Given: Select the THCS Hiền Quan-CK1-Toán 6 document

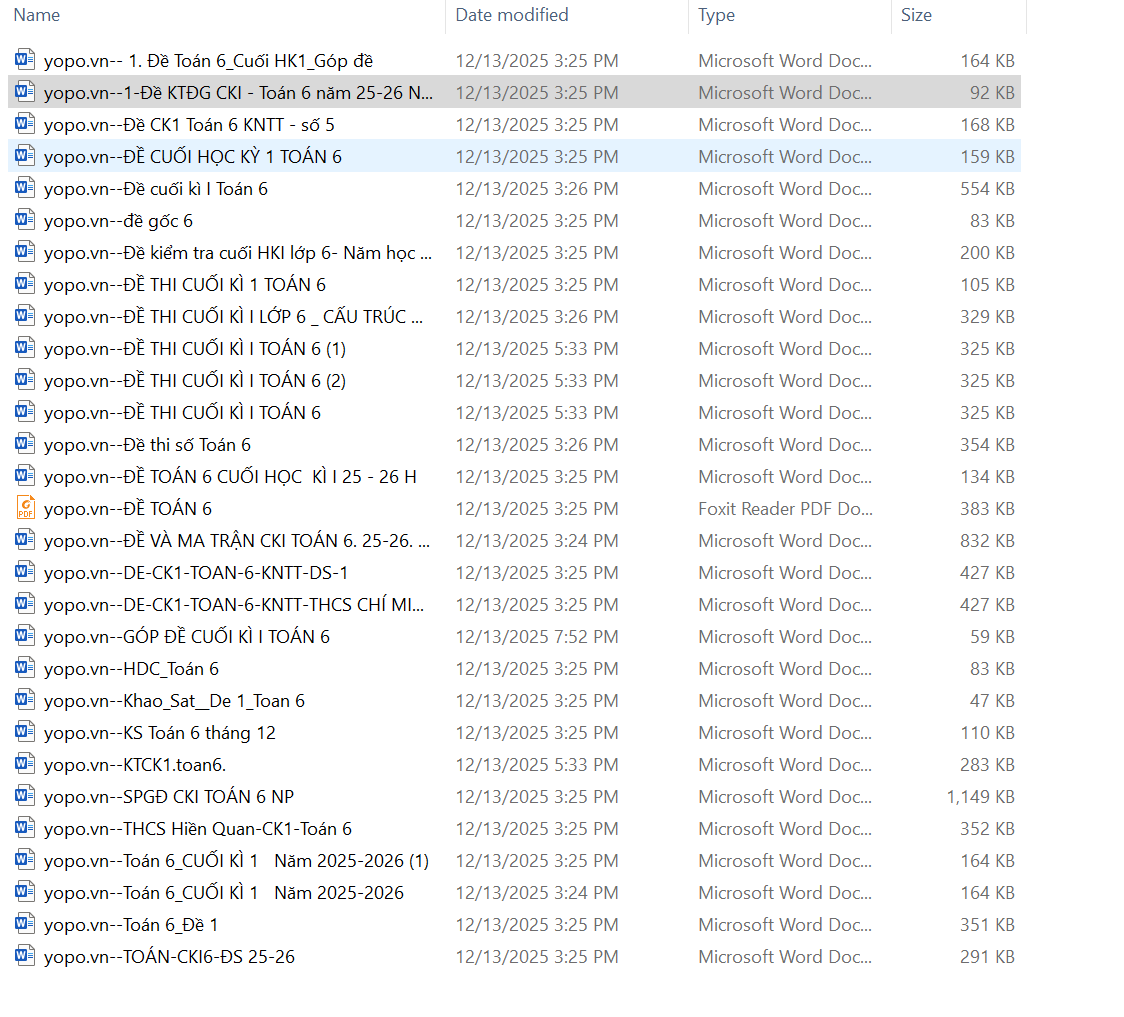Looking at the screenshot, I should tap(197, 829).
